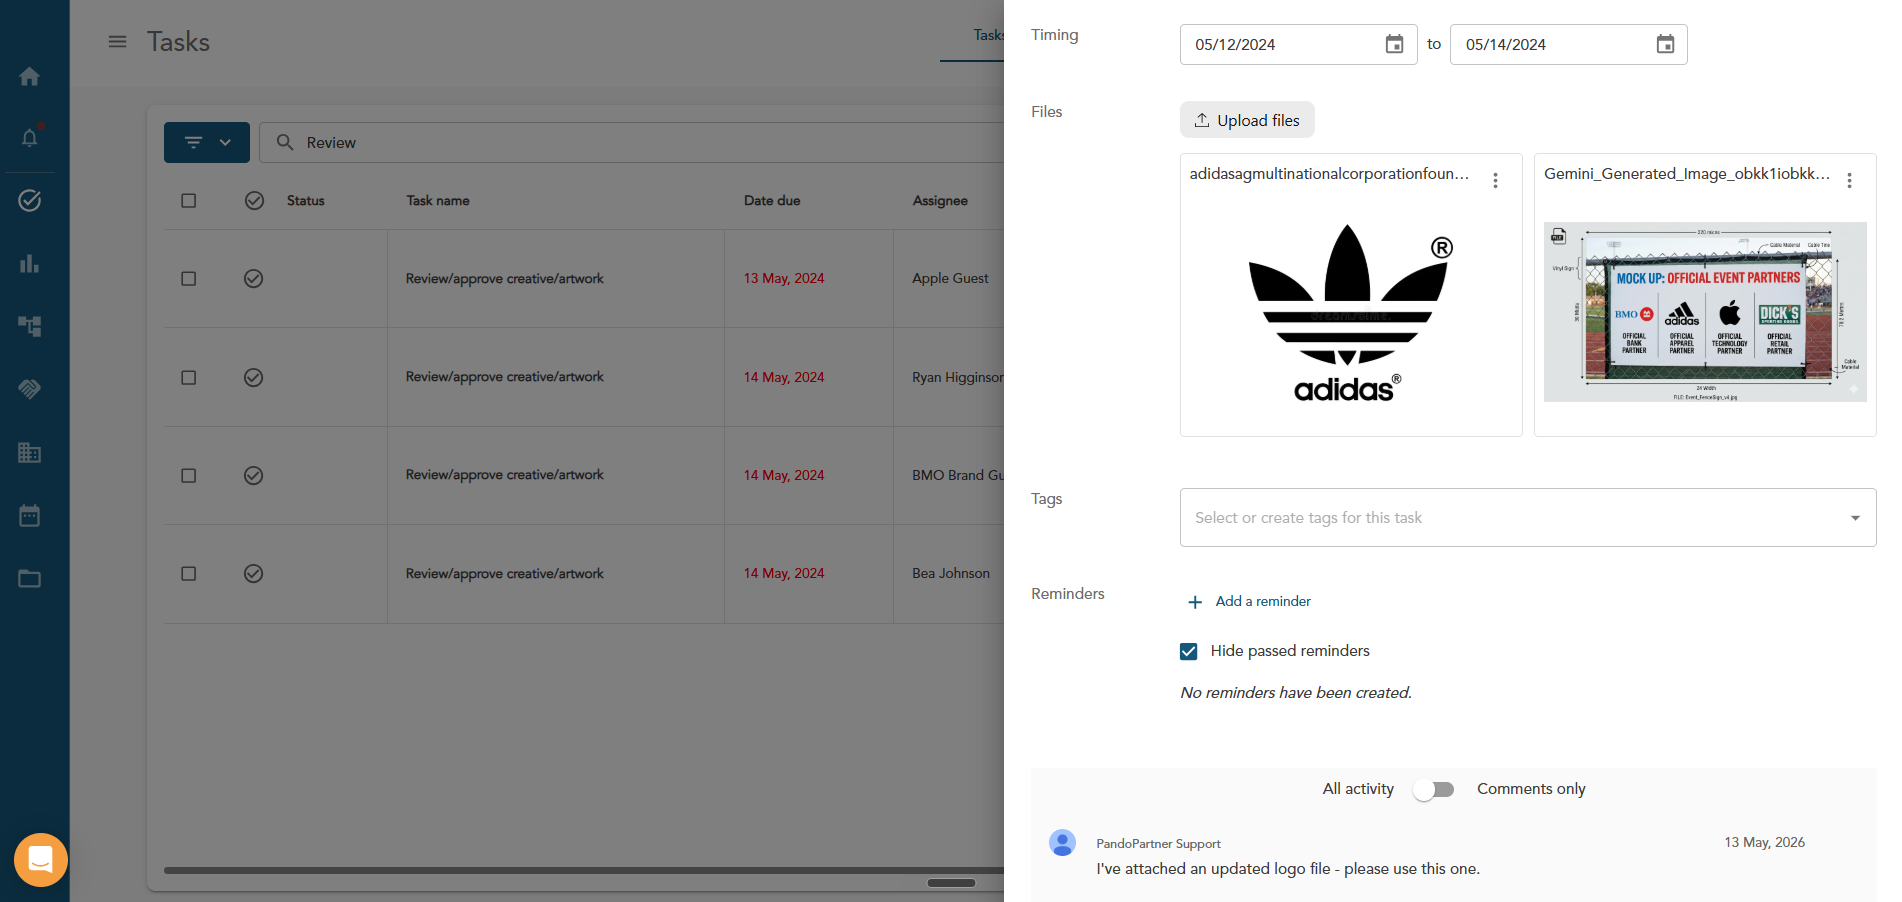The height and width of the screenshot is (902, 1902).
Task: Open hierarchy tree icon in sidebar
Action: (30, 326)
